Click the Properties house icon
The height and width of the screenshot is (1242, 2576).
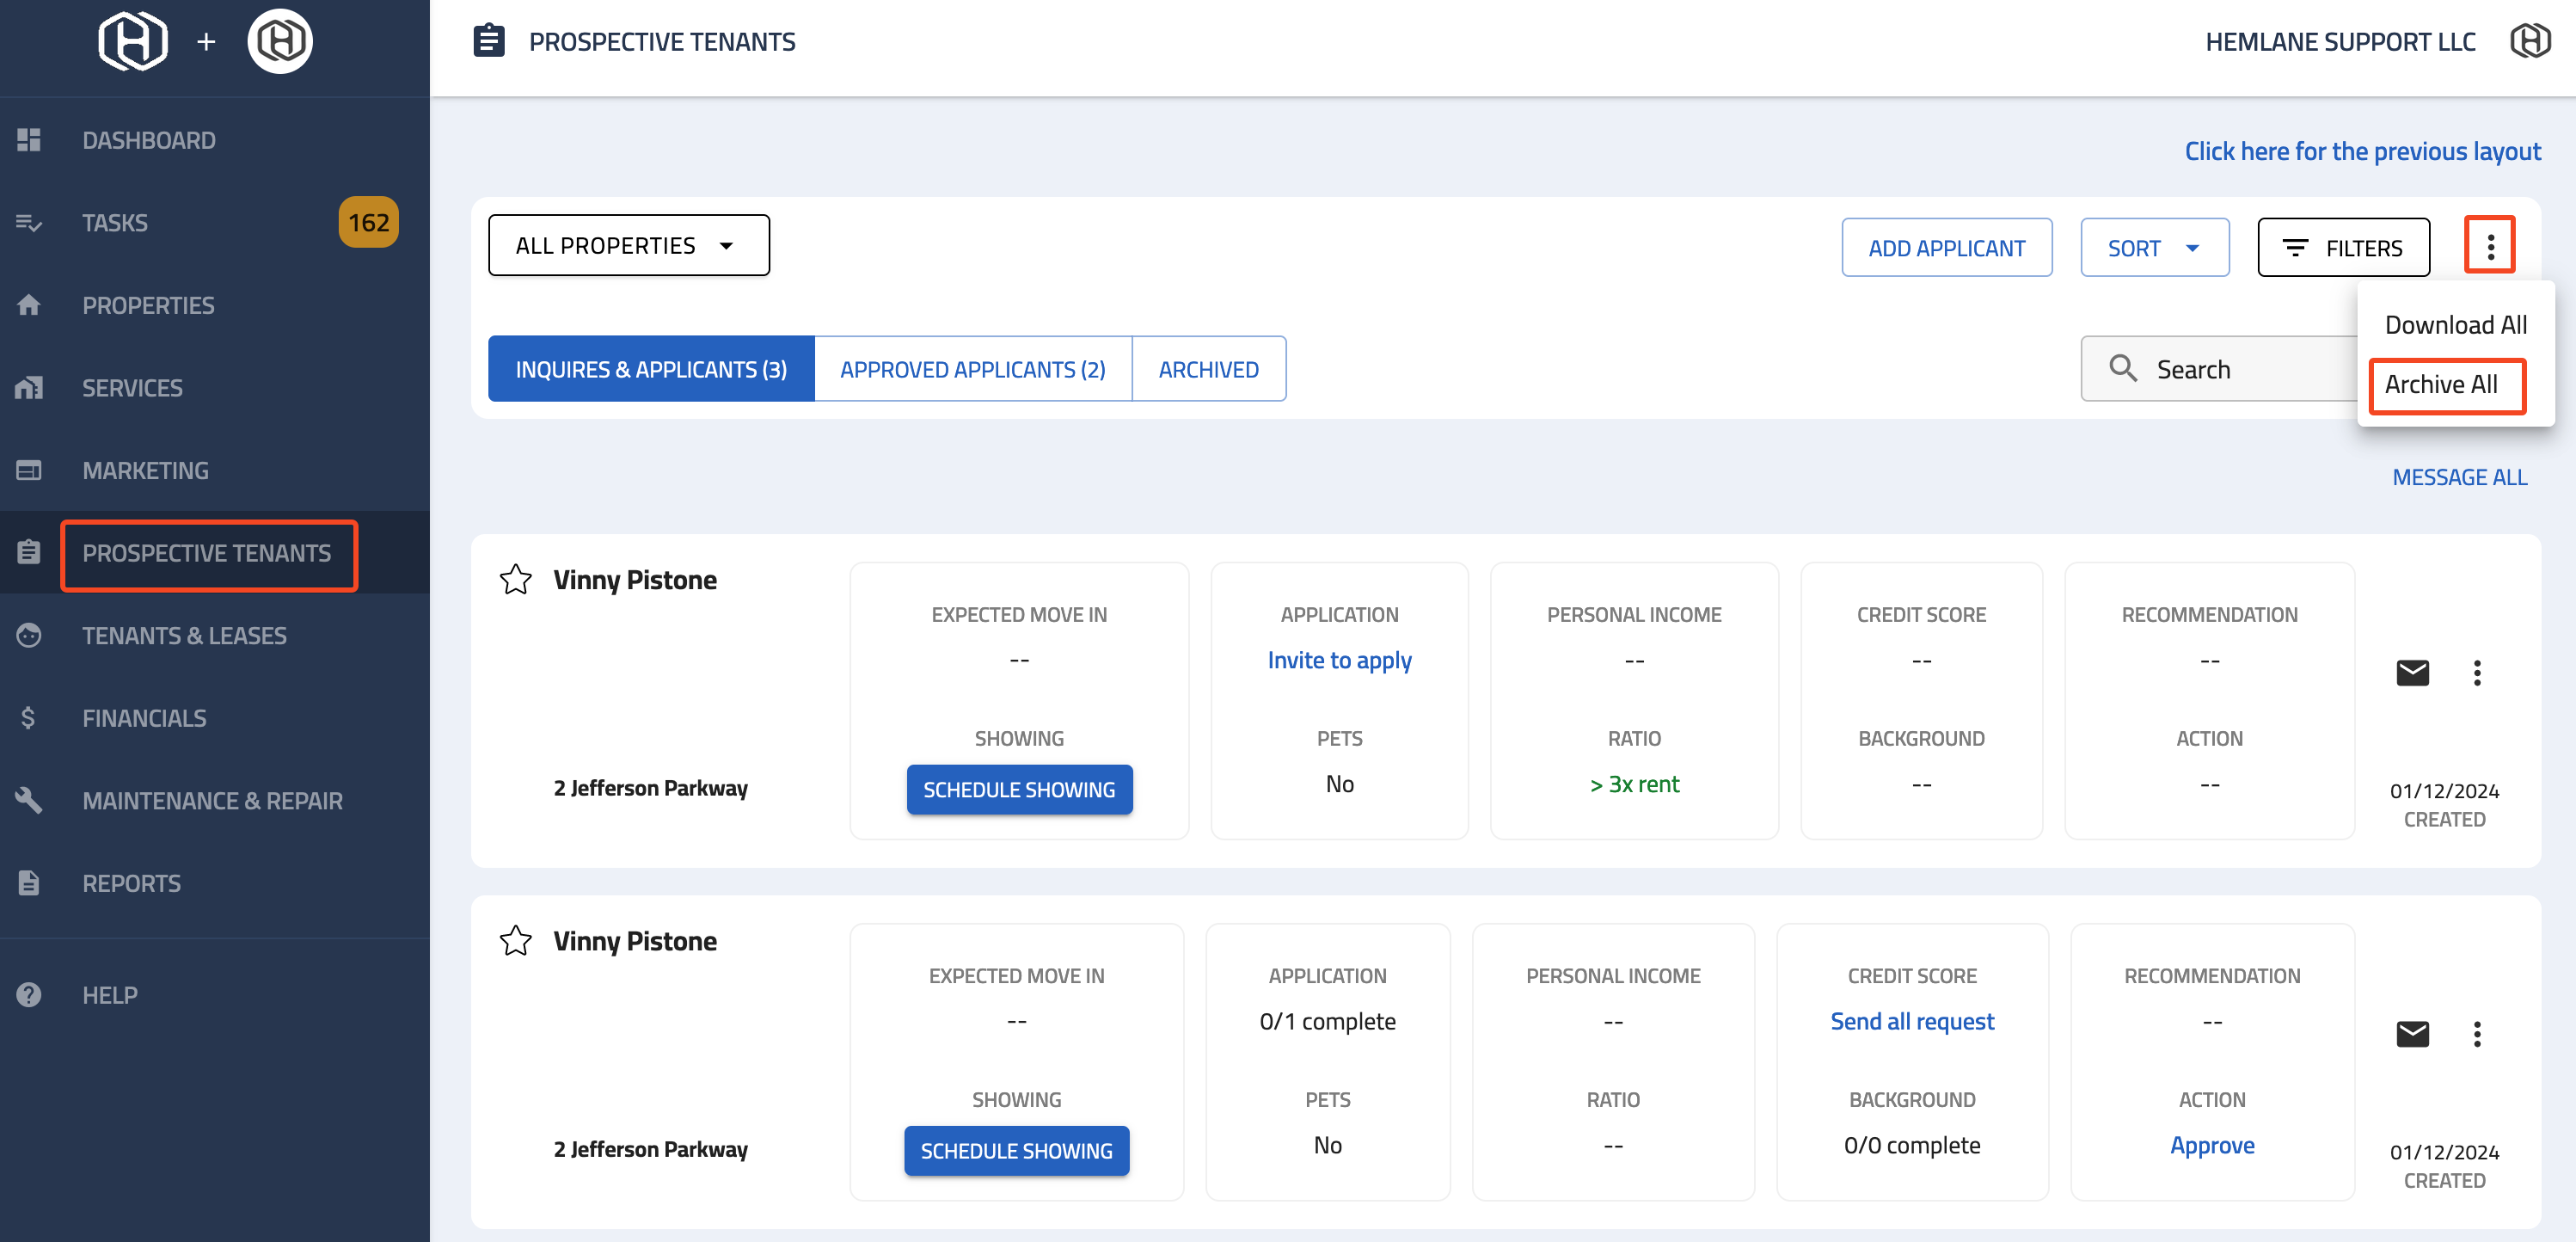pos(29,305)
